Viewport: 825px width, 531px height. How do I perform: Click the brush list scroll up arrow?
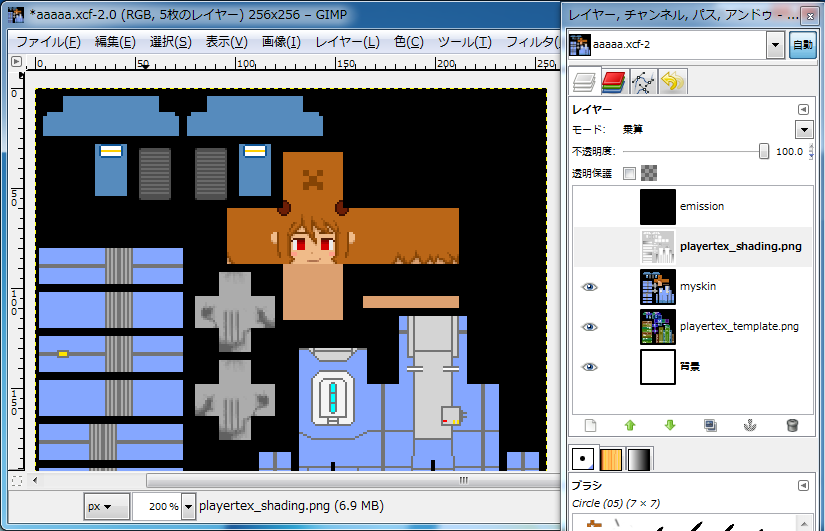(804, 523)
